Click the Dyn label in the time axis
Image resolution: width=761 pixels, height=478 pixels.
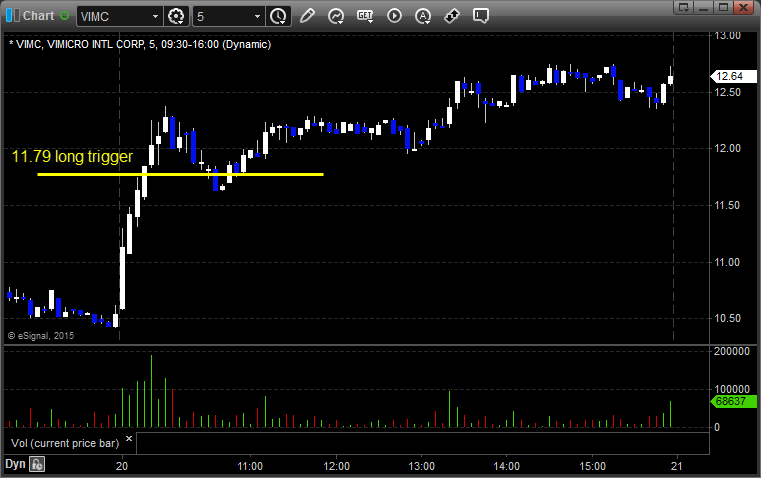point(15,464)
